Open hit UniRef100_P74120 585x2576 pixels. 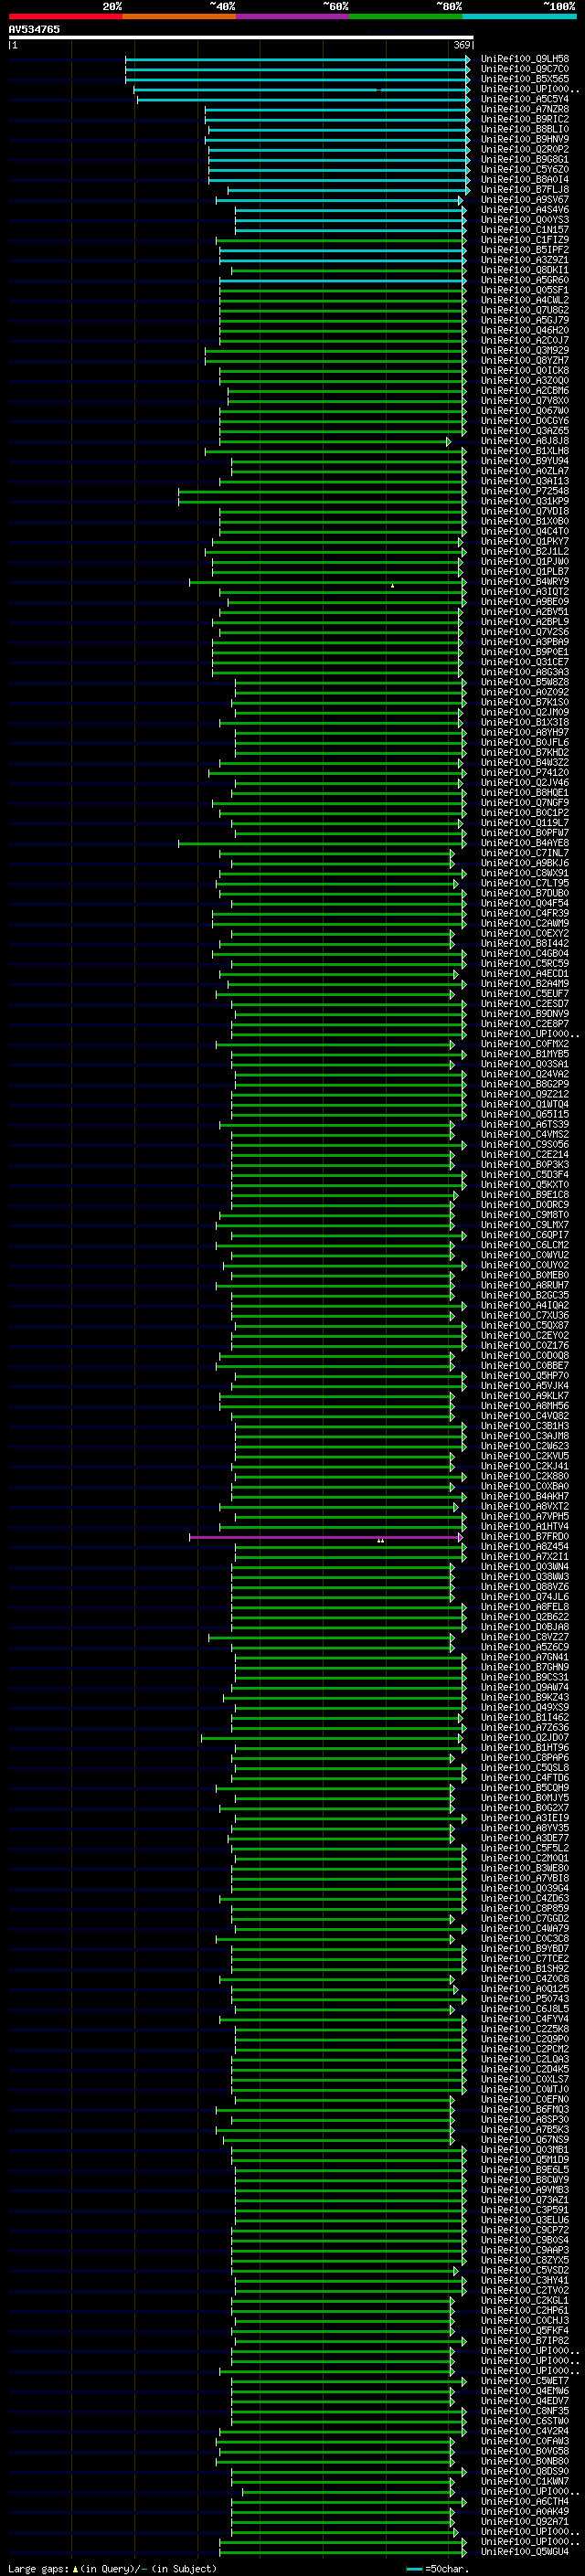coord(525,772)
